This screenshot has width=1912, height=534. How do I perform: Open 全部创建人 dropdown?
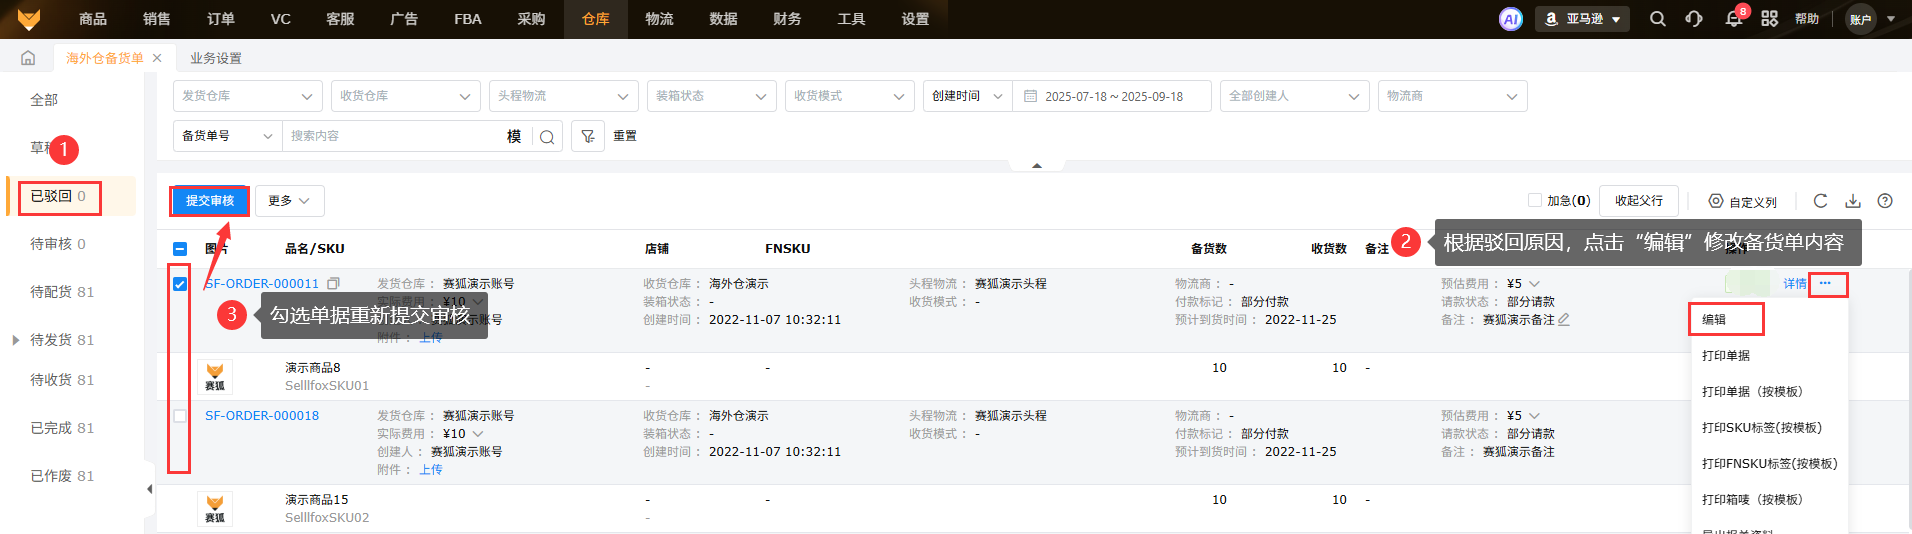coord(1295,96)
